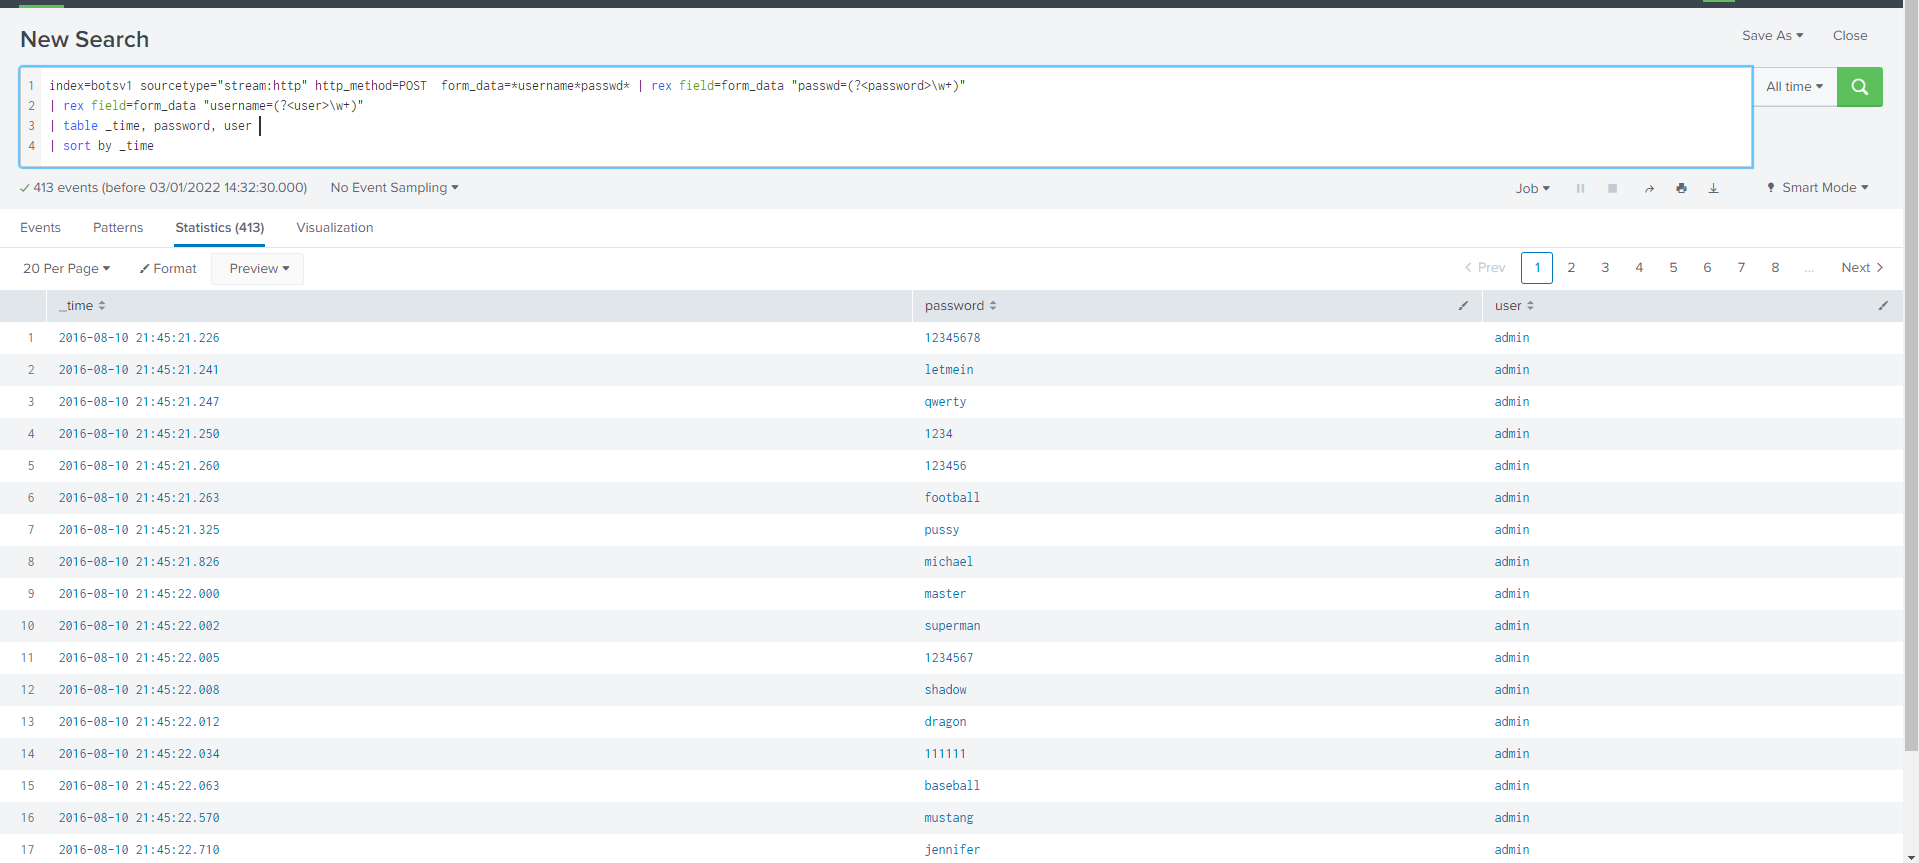
Task: Open the Visualization tab
Action: 334,228
